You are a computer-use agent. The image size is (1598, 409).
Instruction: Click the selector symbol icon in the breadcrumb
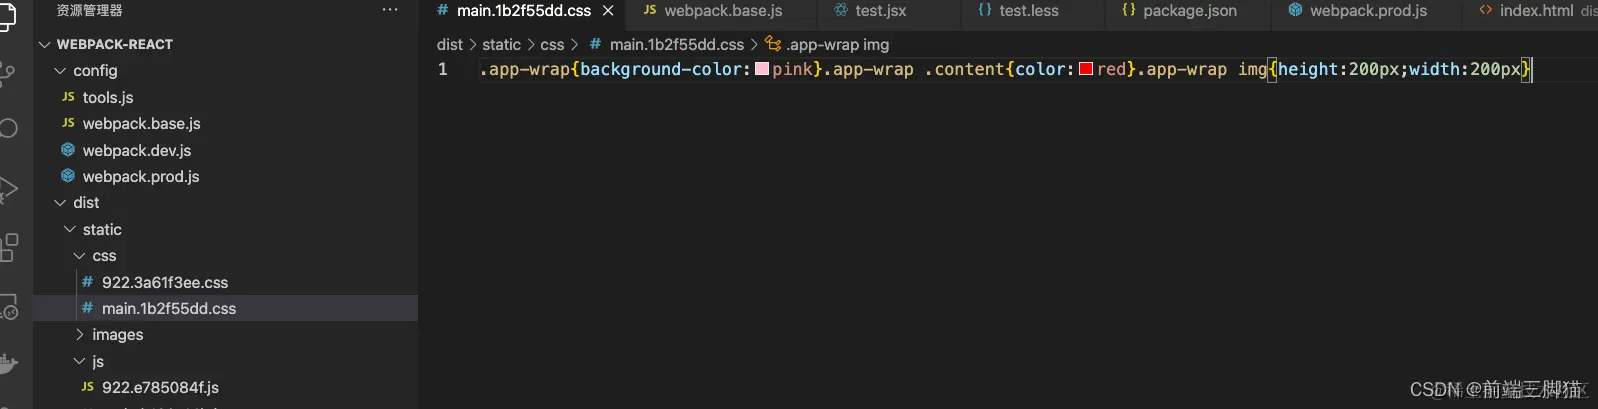pos(772,44)
